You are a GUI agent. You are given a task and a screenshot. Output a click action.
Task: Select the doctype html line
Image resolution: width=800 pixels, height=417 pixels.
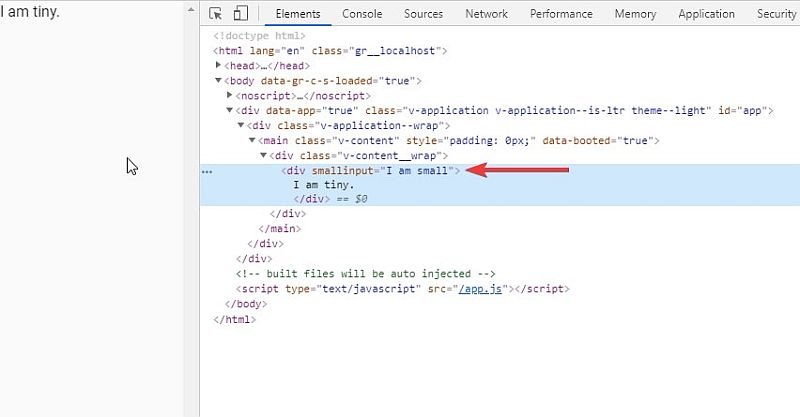pos(259,36)
